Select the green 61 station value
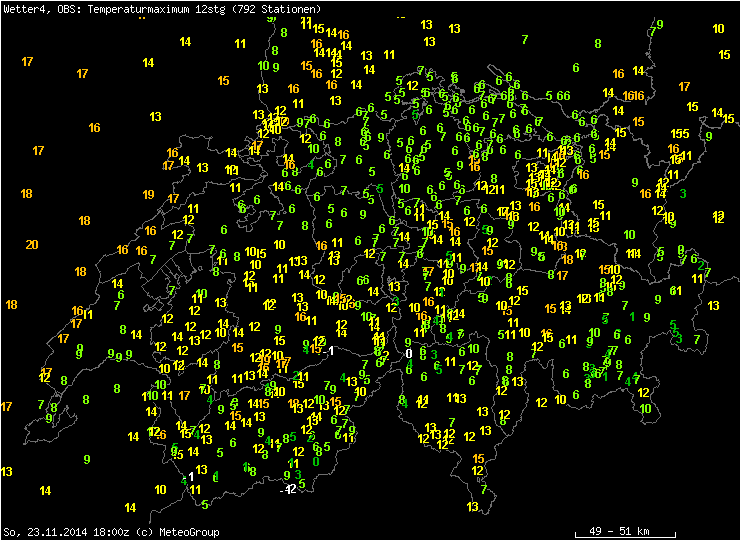This screenshot has width=740, height=540. click(x=675, y=291)
